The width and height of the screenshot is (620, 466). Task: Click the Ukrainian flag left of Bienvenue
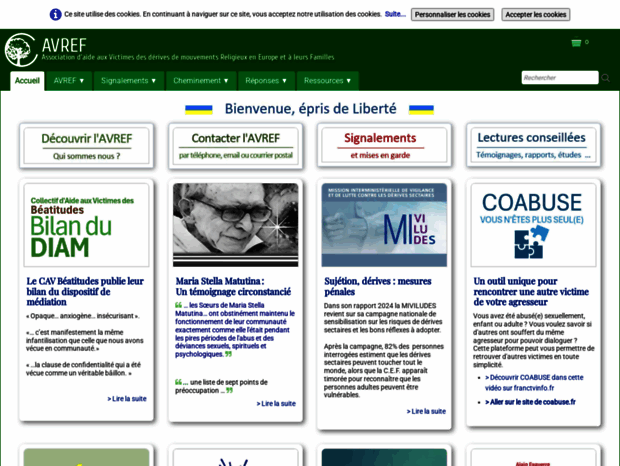(199, 109)
